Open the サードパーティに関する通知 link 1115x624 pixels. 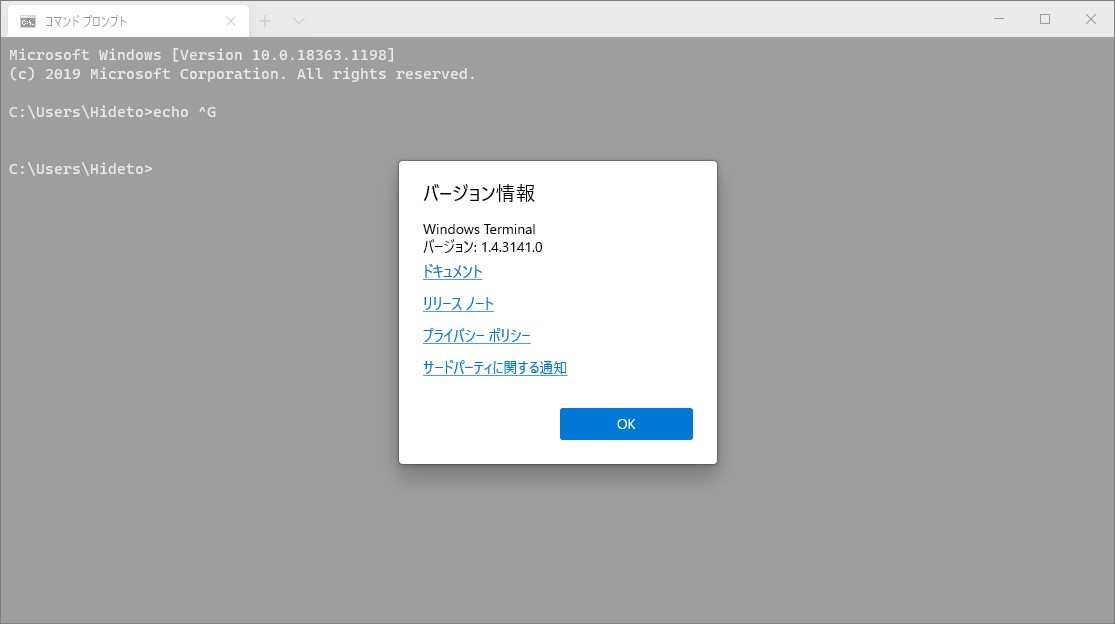click(x=494, y=367)
